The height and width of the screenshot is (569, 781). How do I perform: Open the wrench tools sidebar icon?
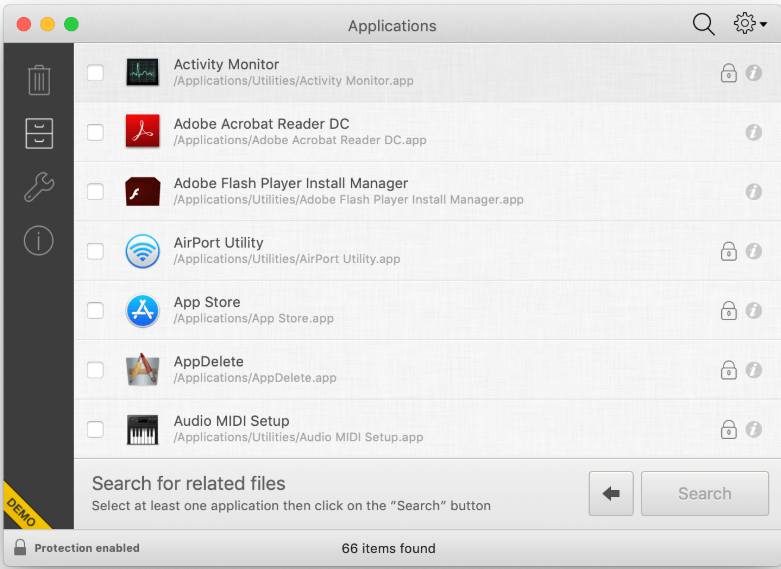coord(39,187)
